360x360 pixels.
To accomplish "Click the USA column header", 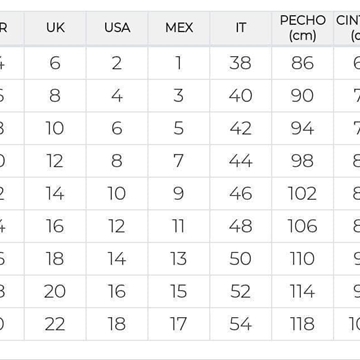I will point(117,28).
